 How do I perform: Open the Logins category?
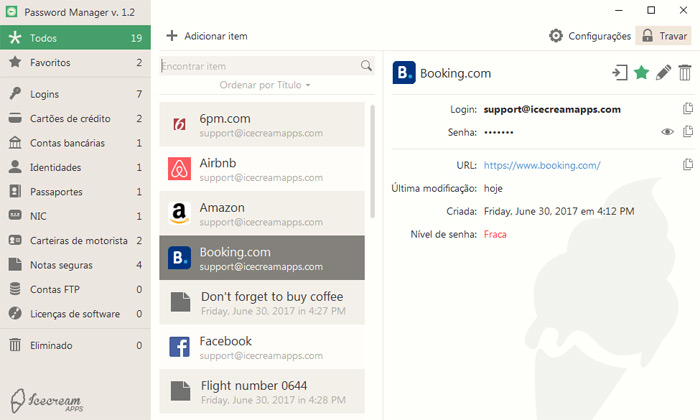tap(75, 94)
